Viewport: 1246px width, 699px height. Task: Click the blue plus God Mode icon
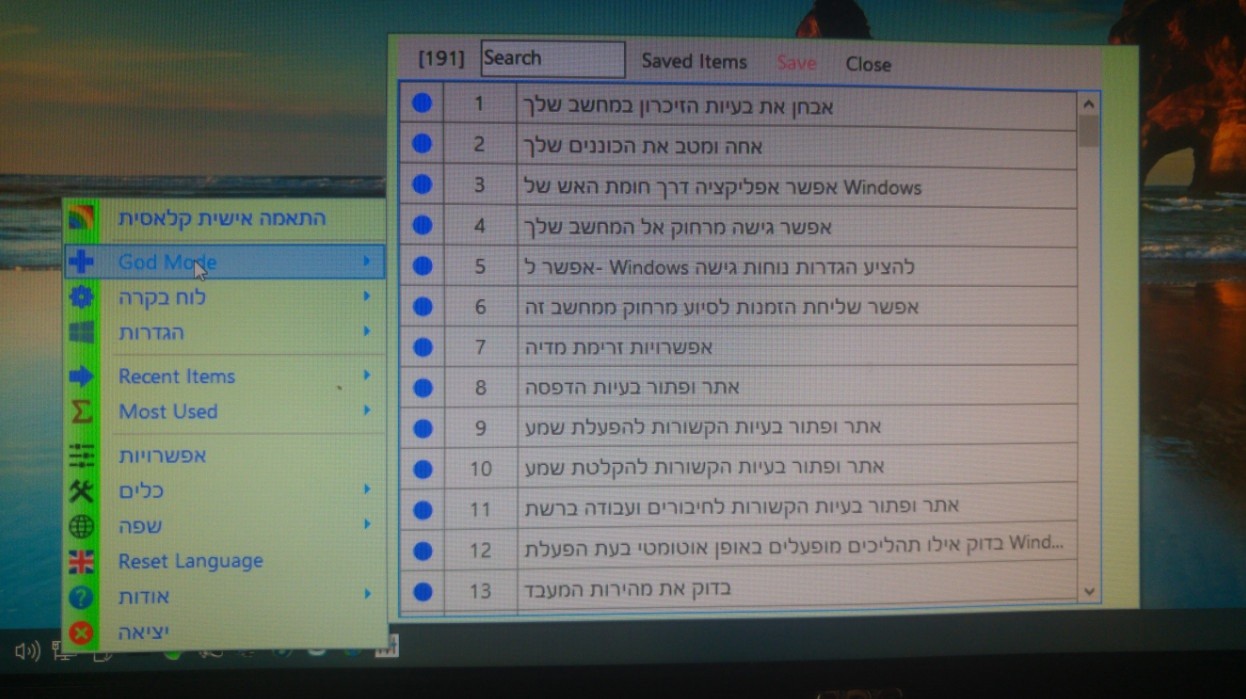click(81, 262)
